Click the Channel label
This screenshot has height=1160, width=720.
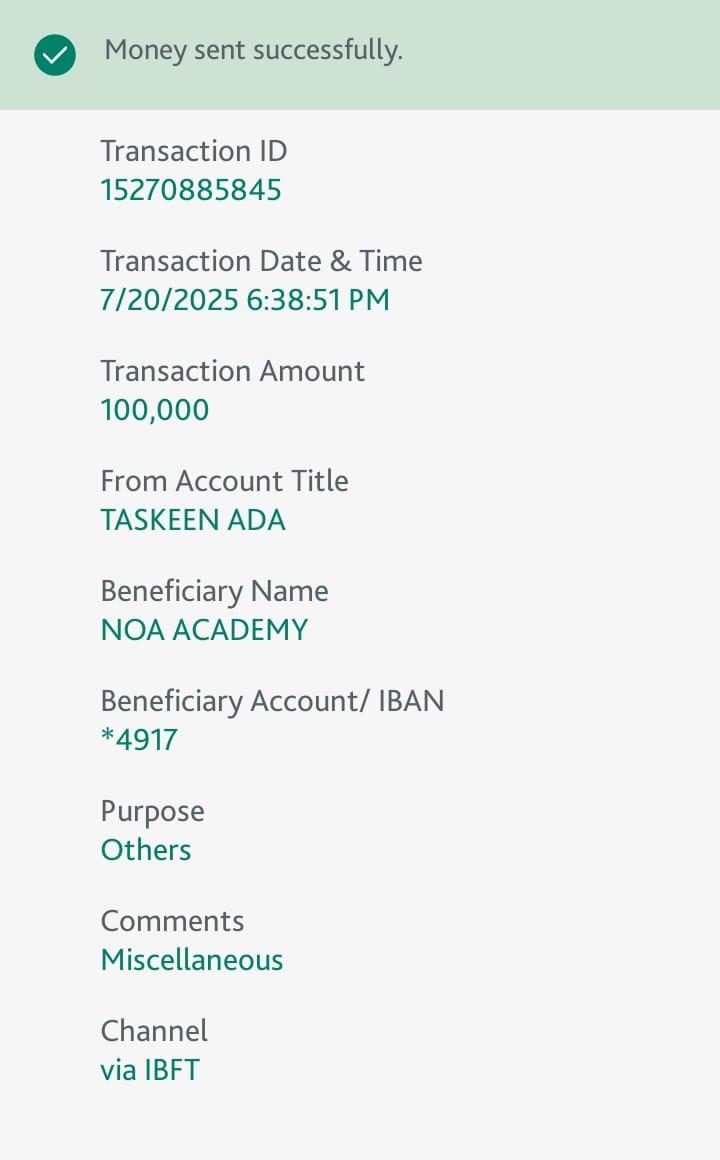154,1031
